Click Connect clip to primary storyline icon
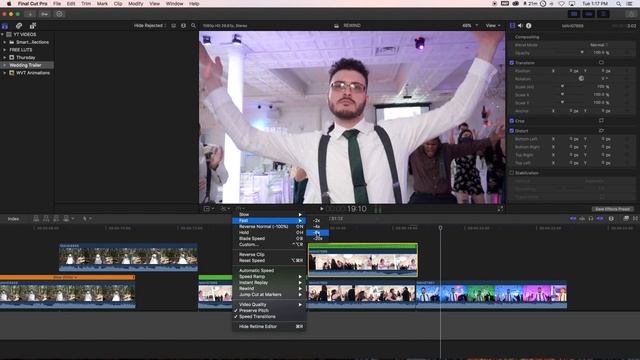 coord(36,219)
